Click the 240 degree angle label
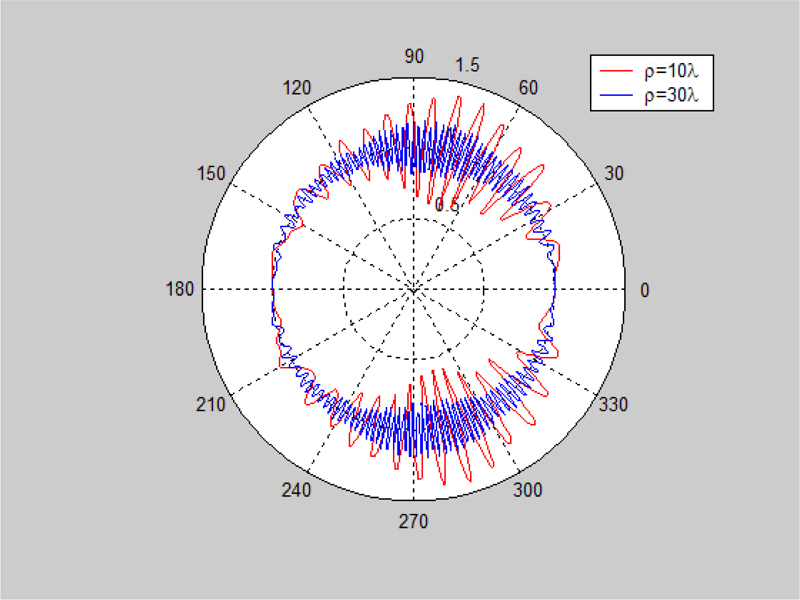 [297, 490]
